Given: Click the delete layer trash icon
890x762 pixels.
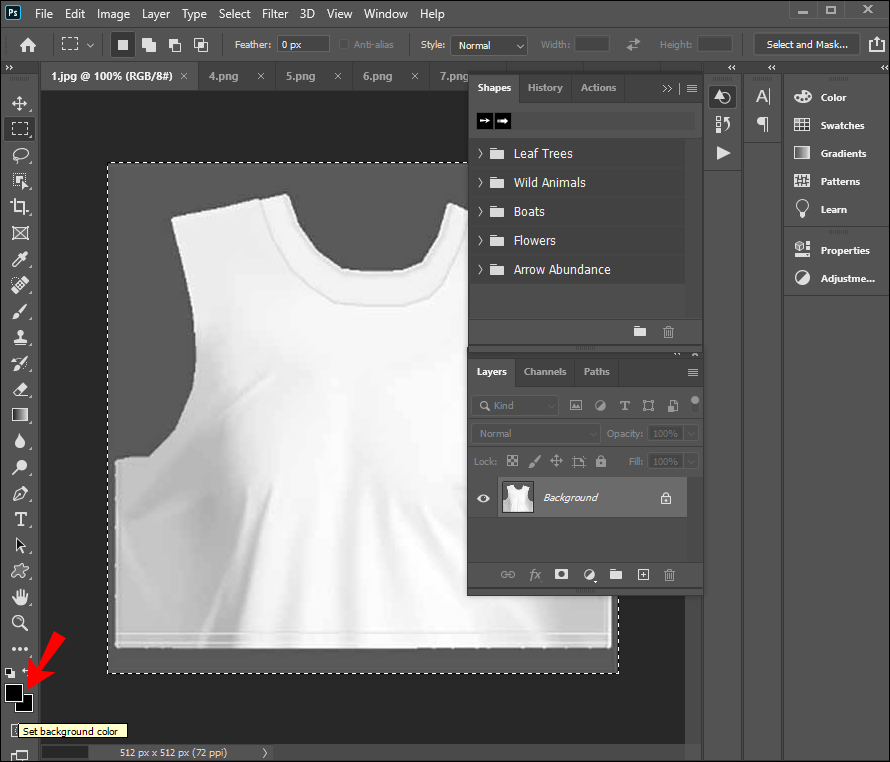Looking at the screenshot, I should pyautogui.click(x=670, y=575).
